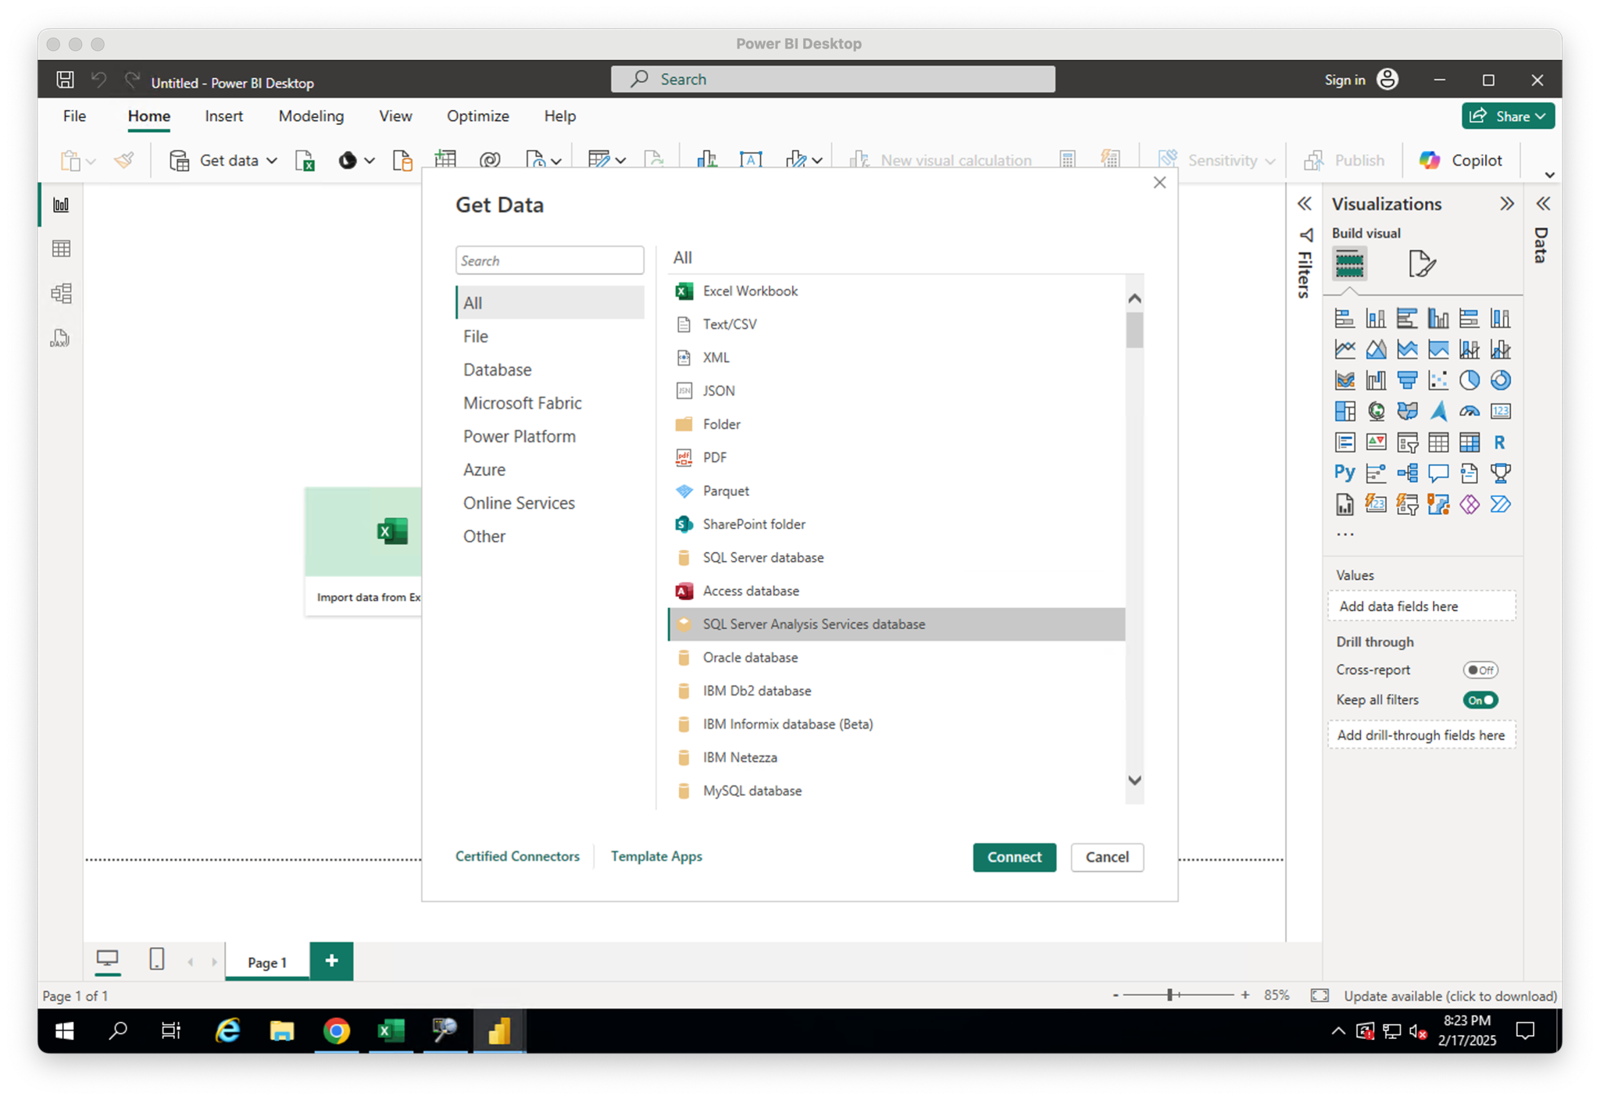Show more visuals via ellipsis

coord(1345,534)
